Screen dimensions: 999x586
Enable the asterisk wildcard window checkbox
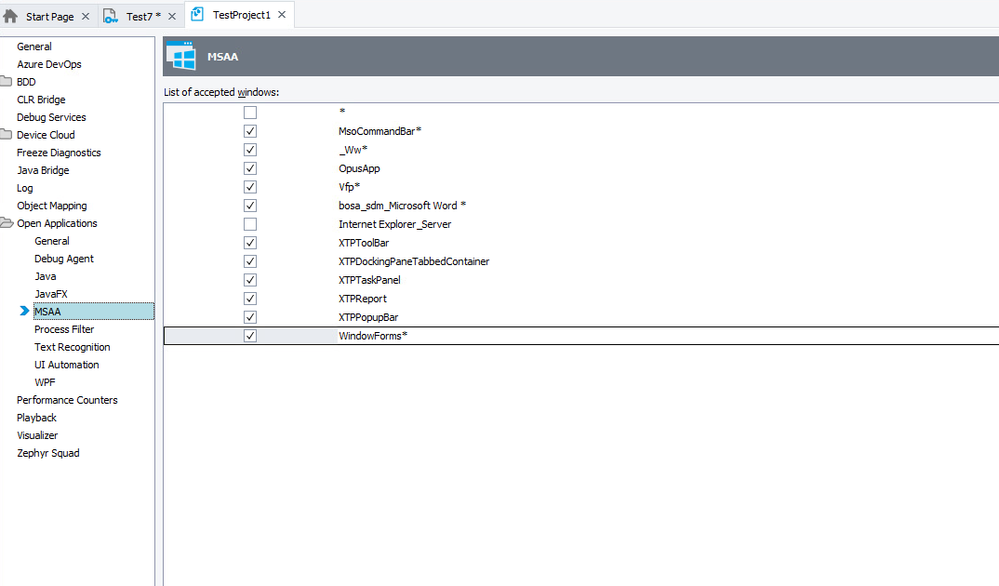250,113
